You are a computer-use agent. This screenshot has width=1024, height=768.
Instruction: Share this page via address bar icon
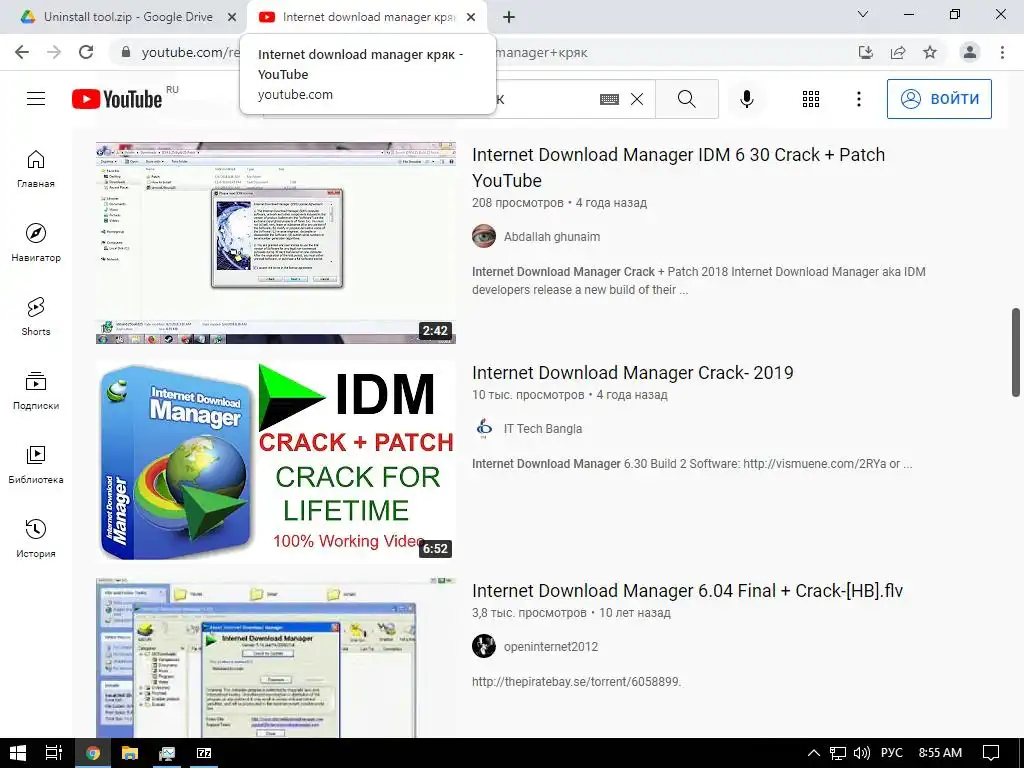point(898,52)
